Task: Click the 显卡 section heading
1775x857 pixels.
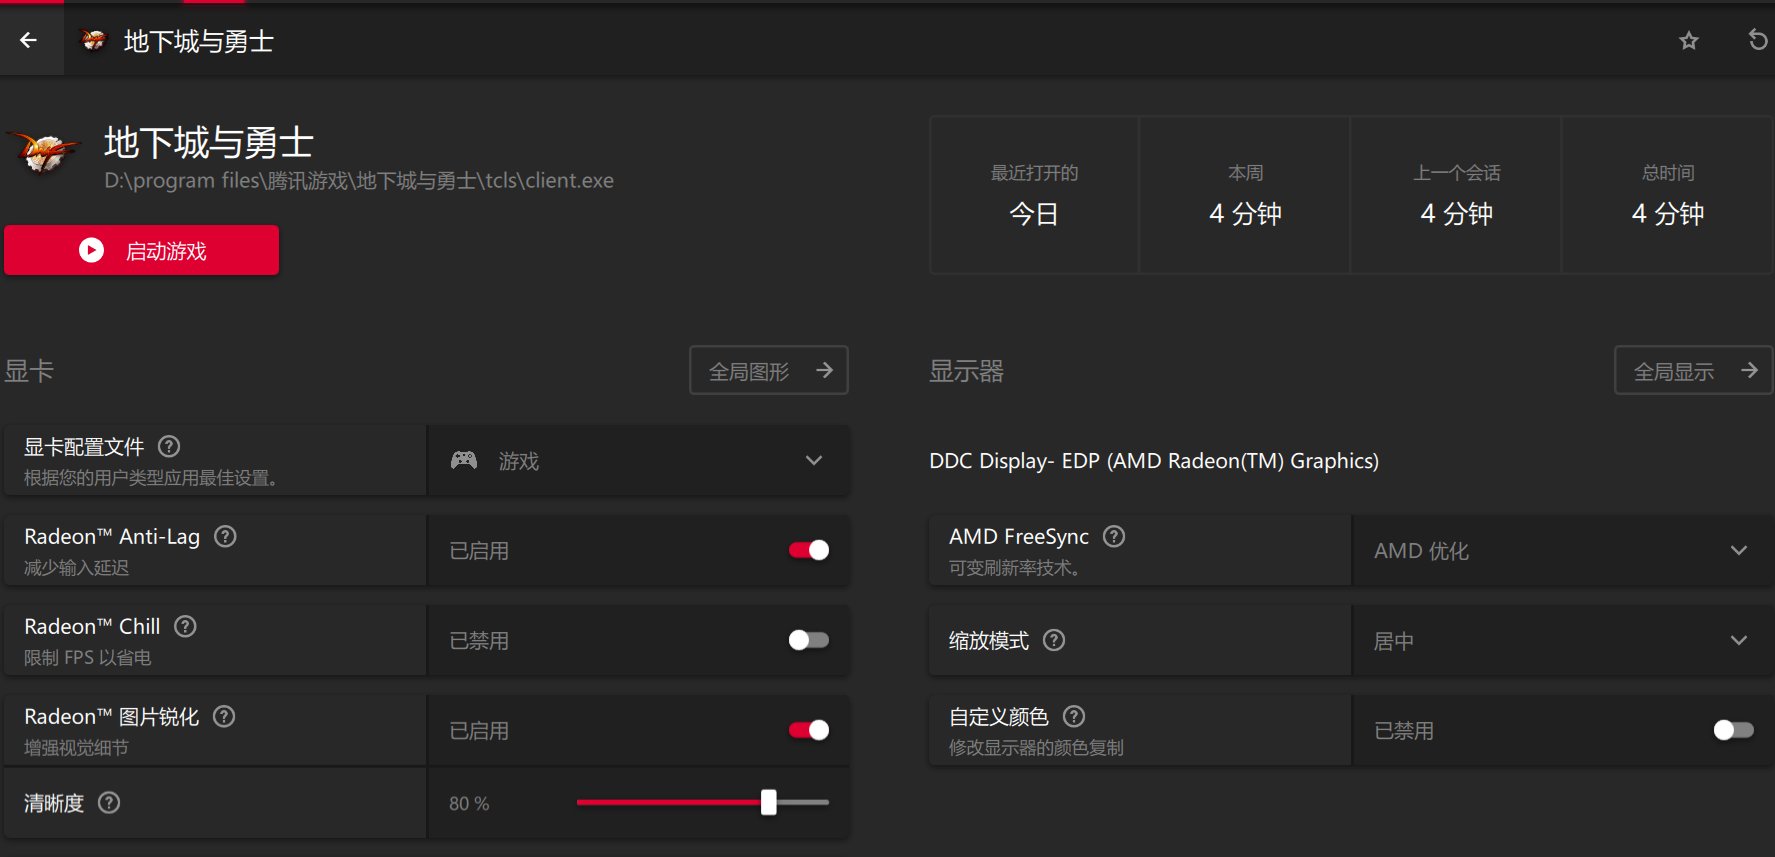Action: click(x=29, y=371)
